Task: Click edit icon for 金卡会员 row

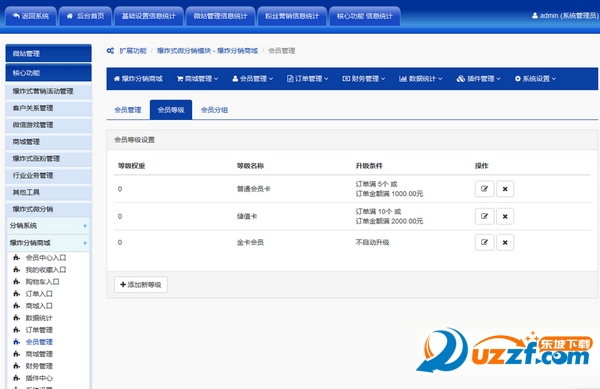Action: point(484,242)
